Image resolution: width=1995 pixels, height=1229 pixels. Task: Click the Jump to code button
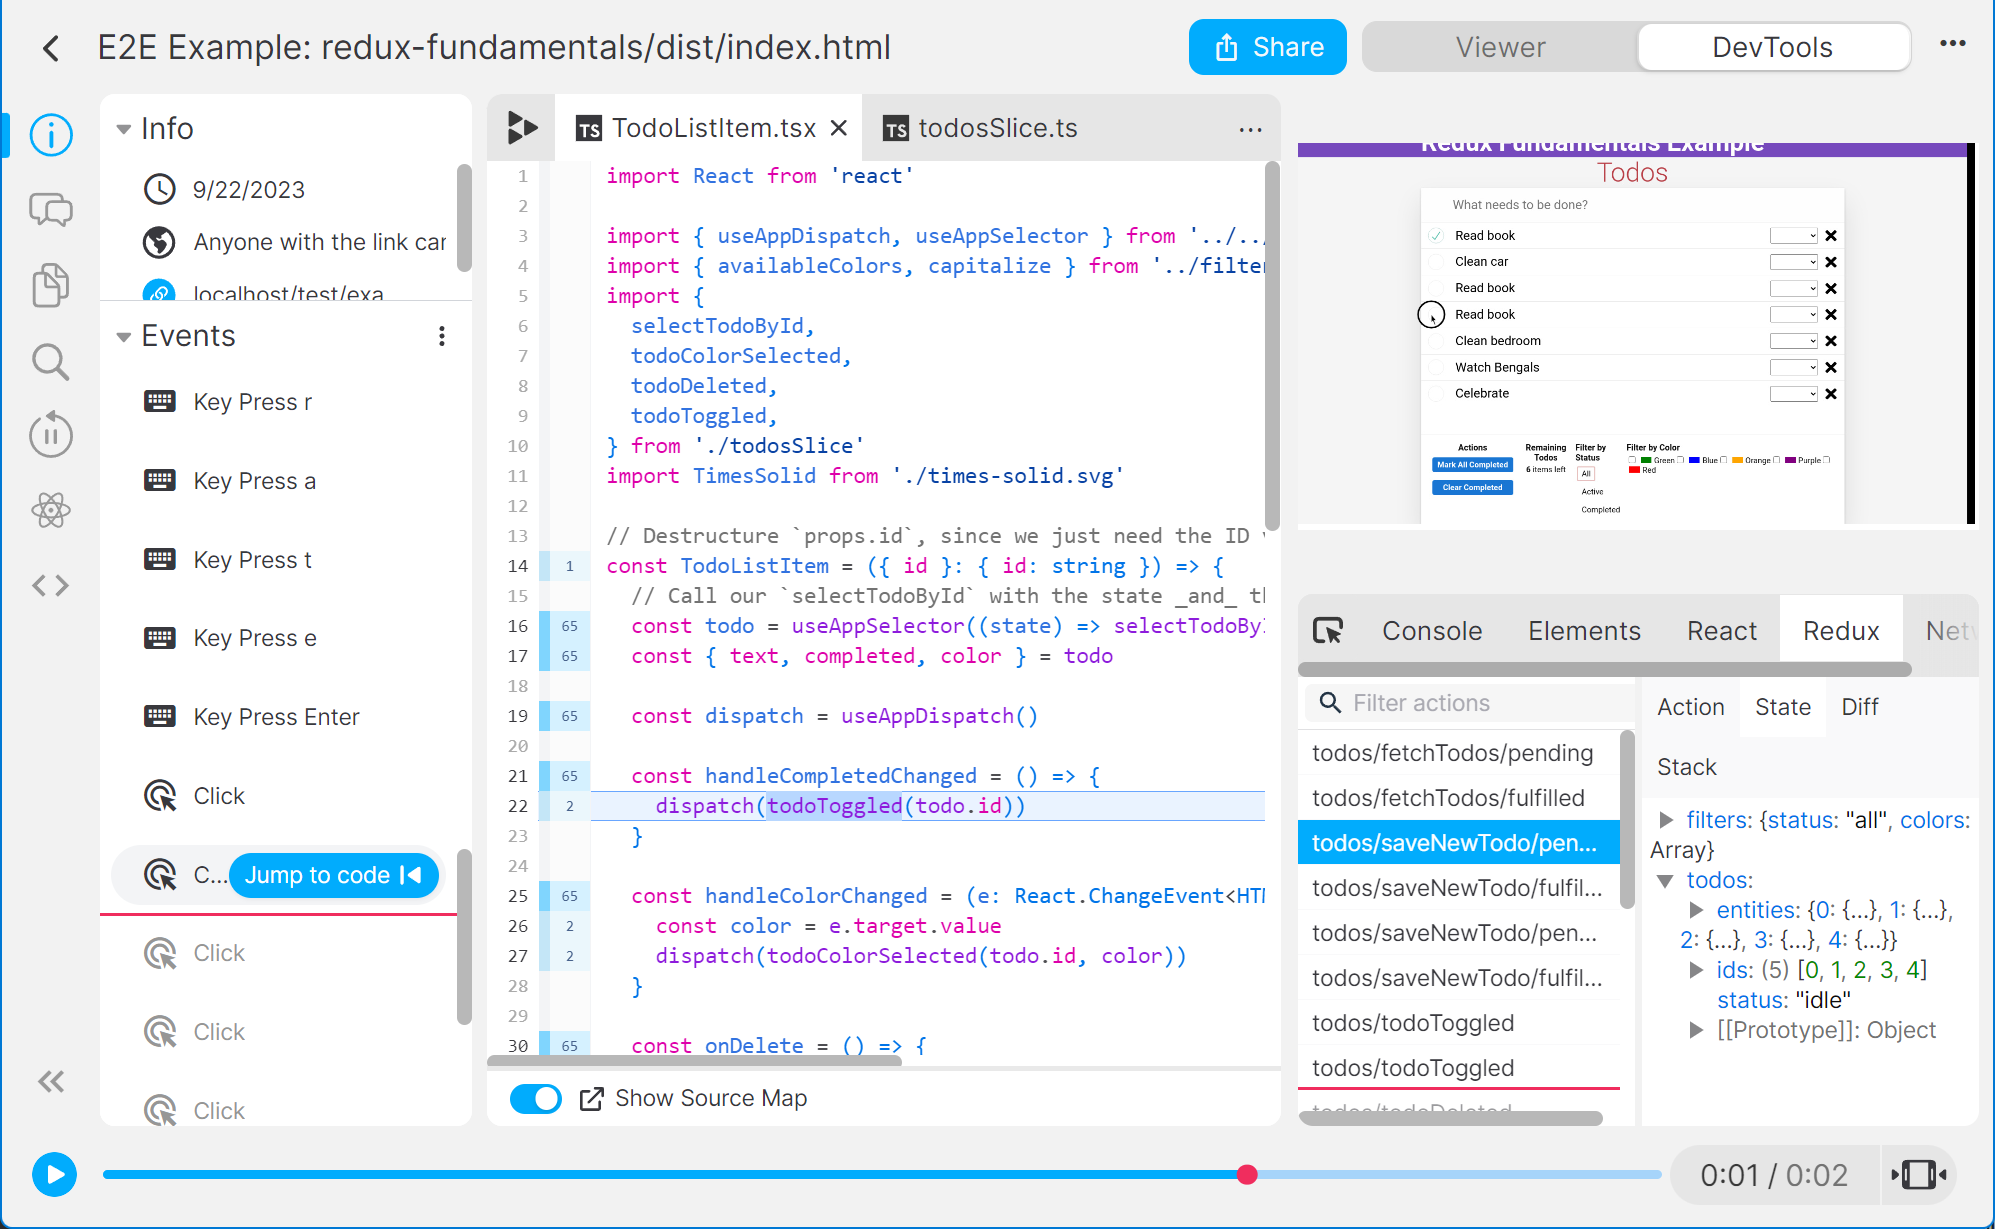coord(333,875)
